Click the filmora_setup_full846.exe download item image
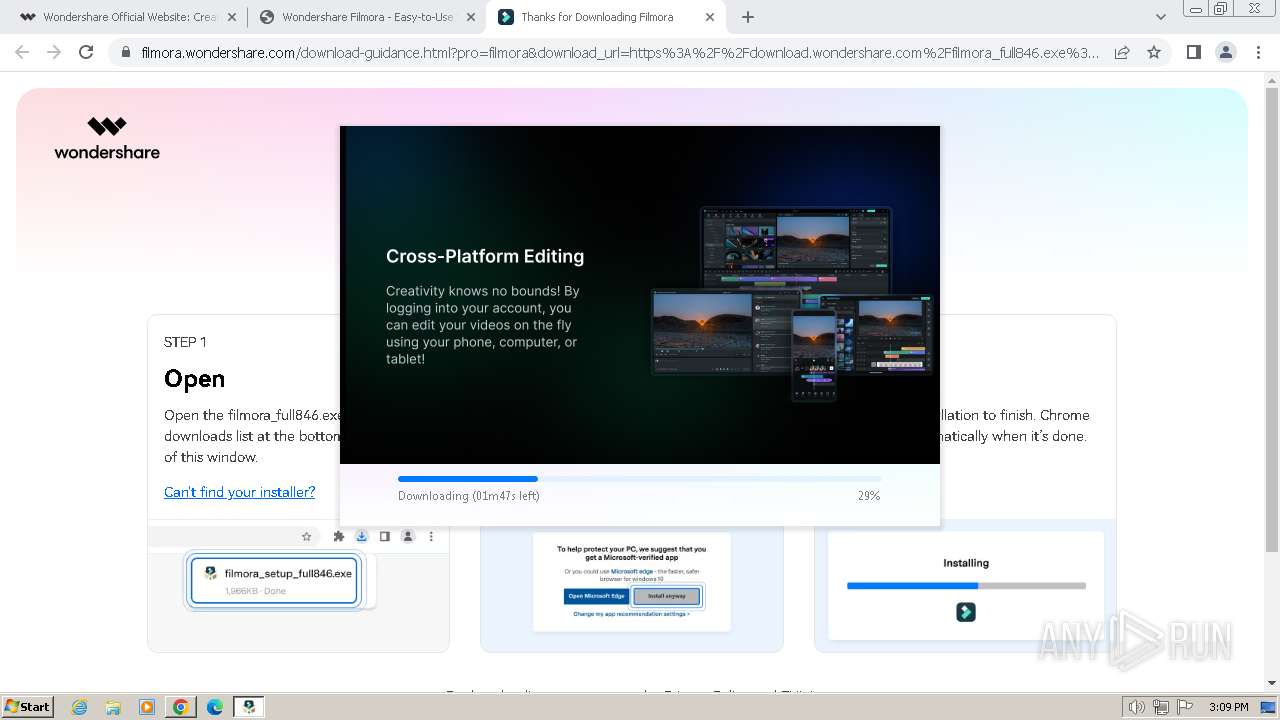The width and height of the screenshot is (1280, 720). (x=273, y=581)
